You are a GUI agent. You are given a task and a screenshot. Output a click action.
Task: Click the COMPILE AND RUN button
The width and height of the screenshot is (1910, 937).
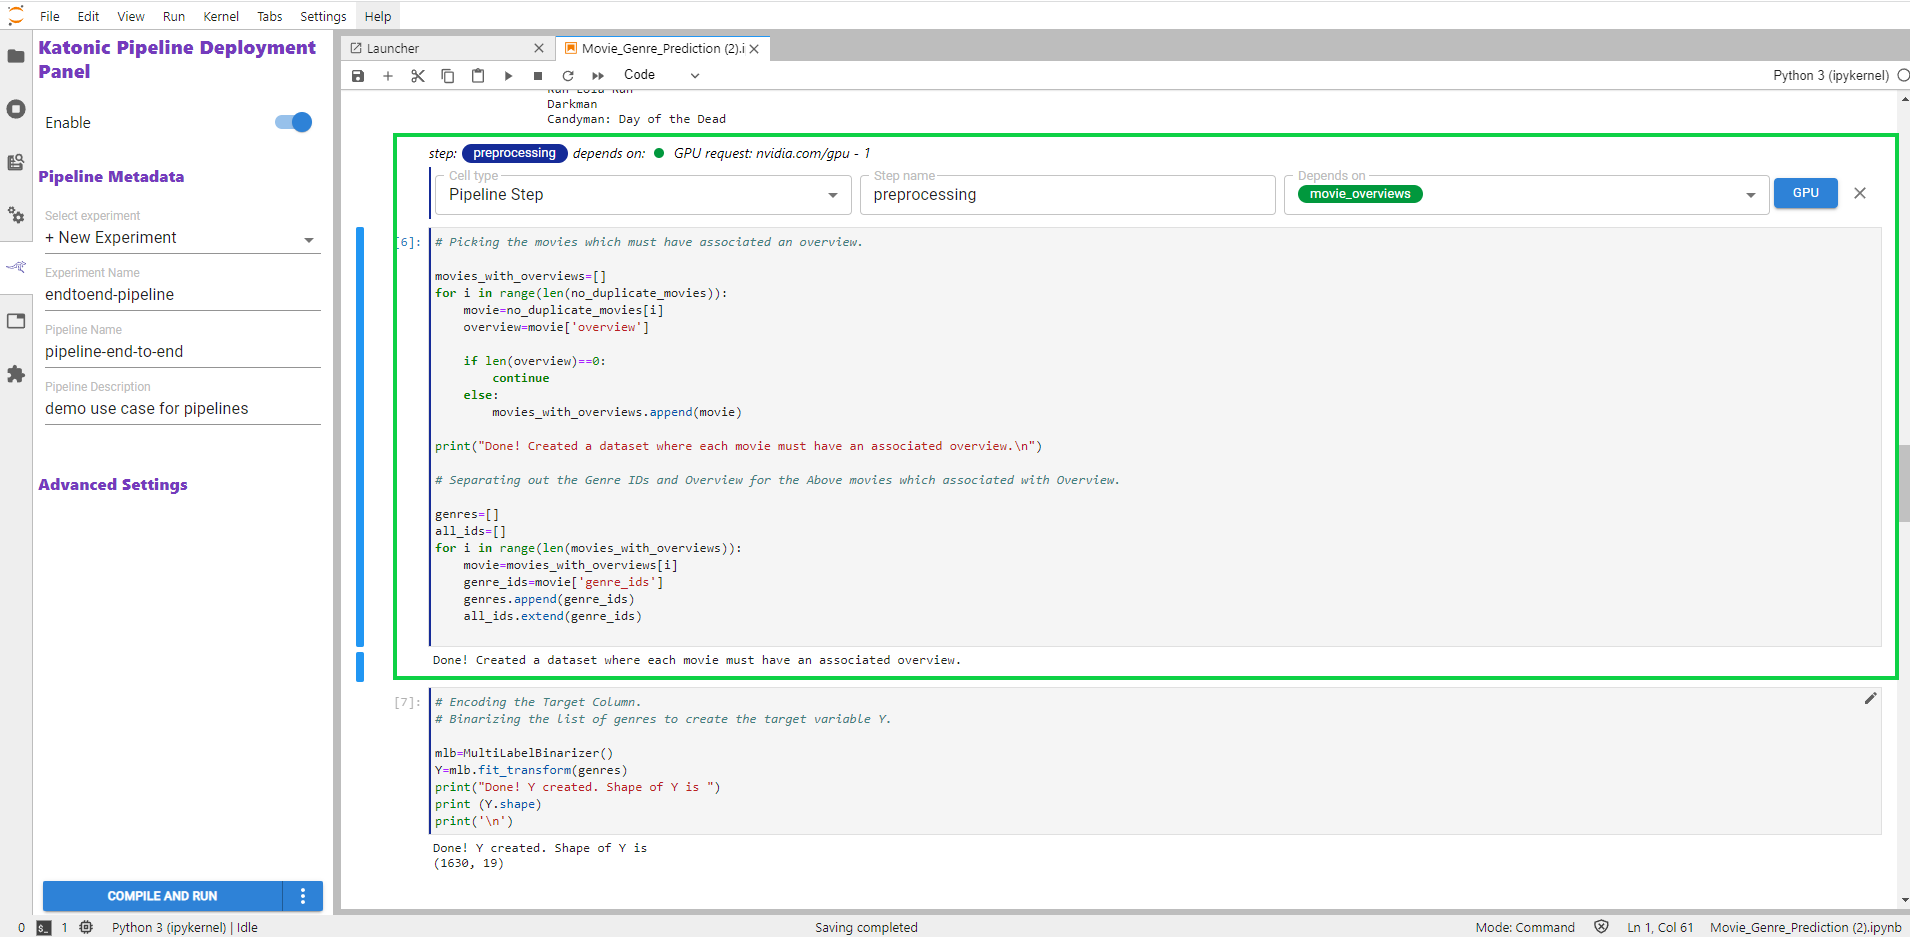163,896
